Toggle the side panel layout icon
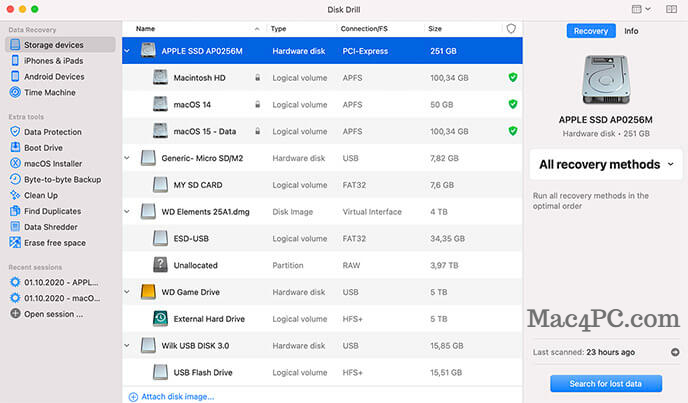 point(671,9)
